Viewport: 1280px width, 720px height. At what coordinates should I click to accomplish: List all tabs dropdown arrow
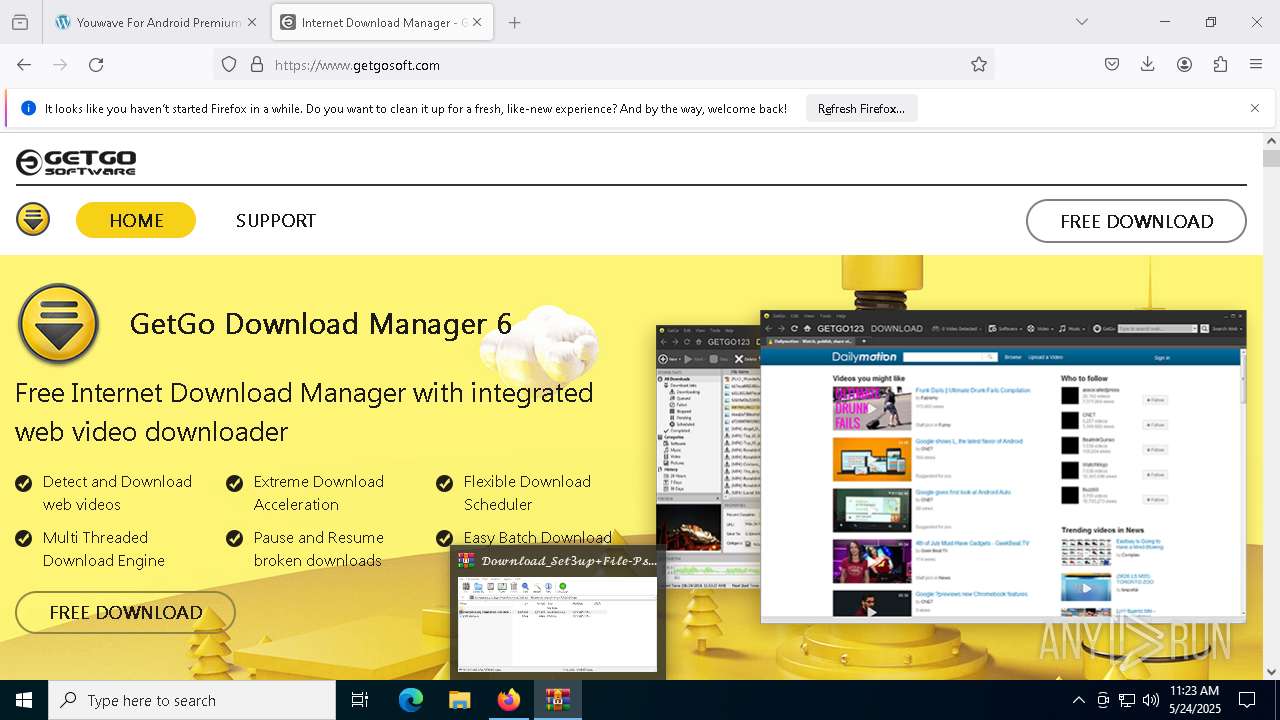(x=1082, y=22)
